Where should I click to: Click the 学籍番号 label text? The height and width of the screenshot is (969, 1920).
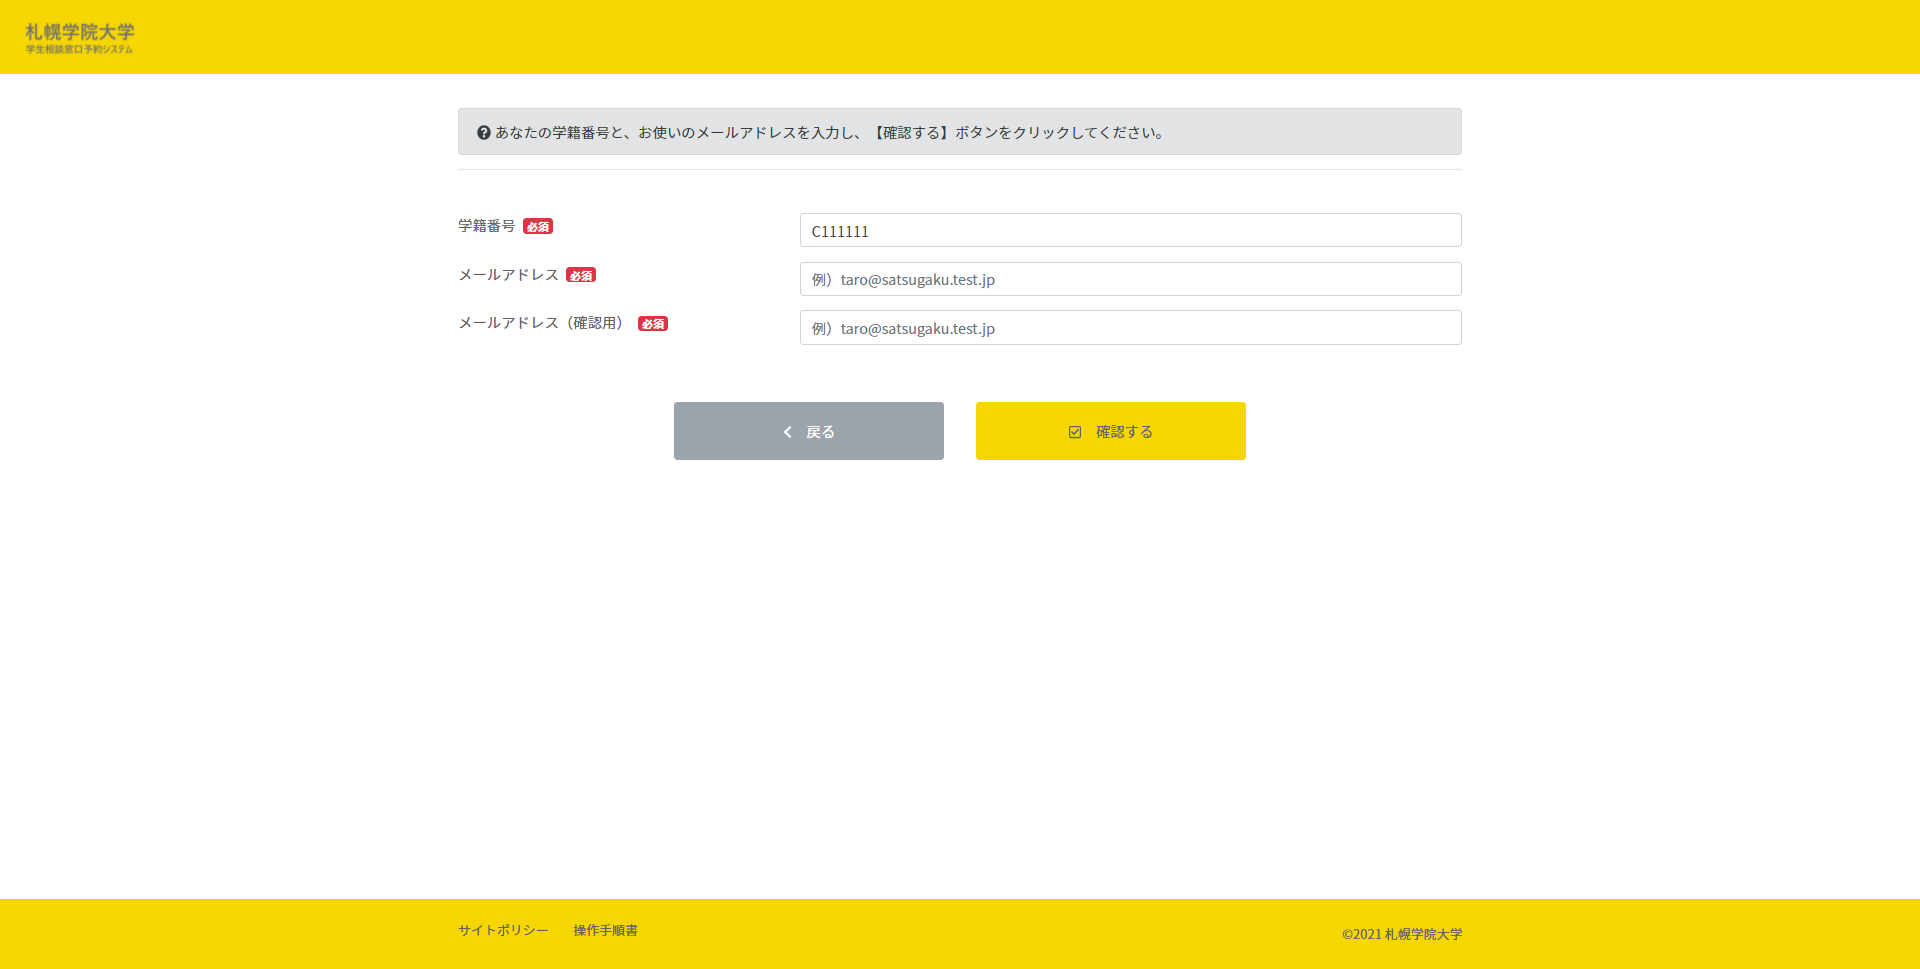[x=487, y=226]
